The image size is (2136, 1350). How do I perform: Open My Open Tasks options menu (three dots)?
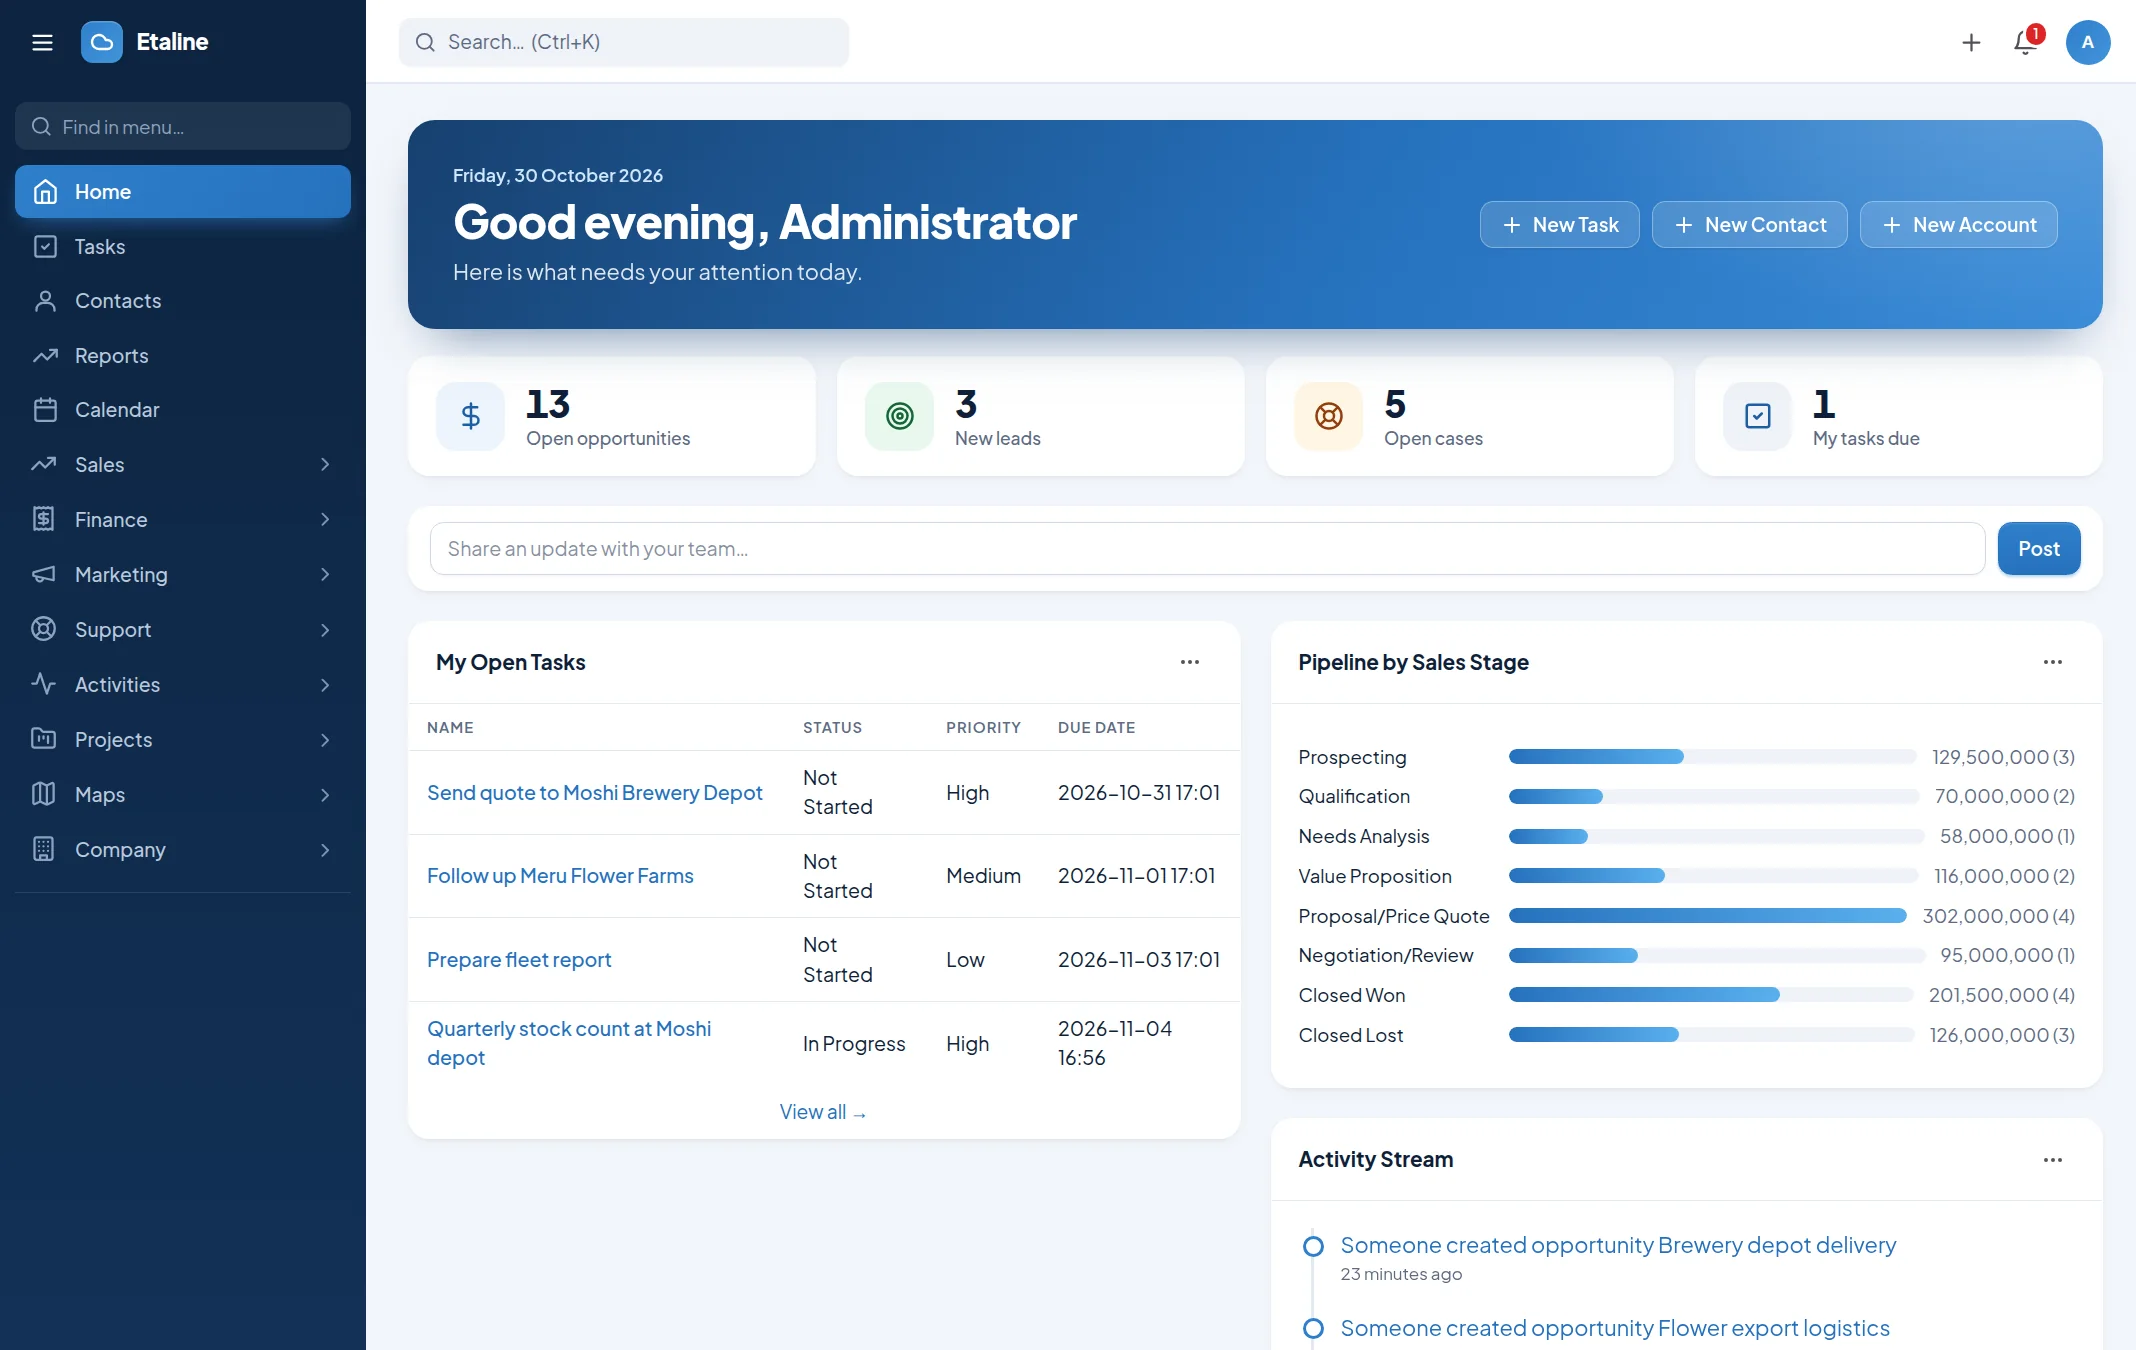pos(1189,662)
